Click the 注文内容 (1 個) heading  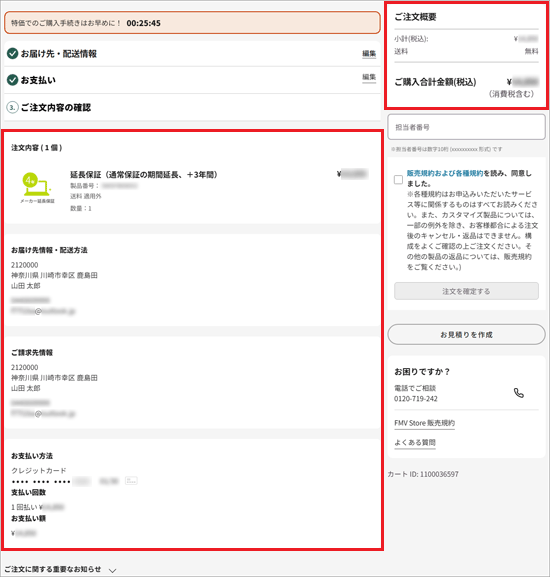coord(36,148)
